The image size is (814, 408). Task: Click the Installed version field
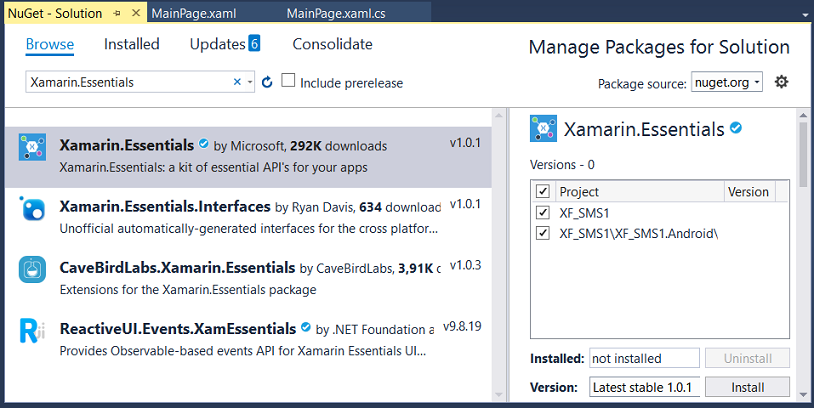[x=644, y=358]
